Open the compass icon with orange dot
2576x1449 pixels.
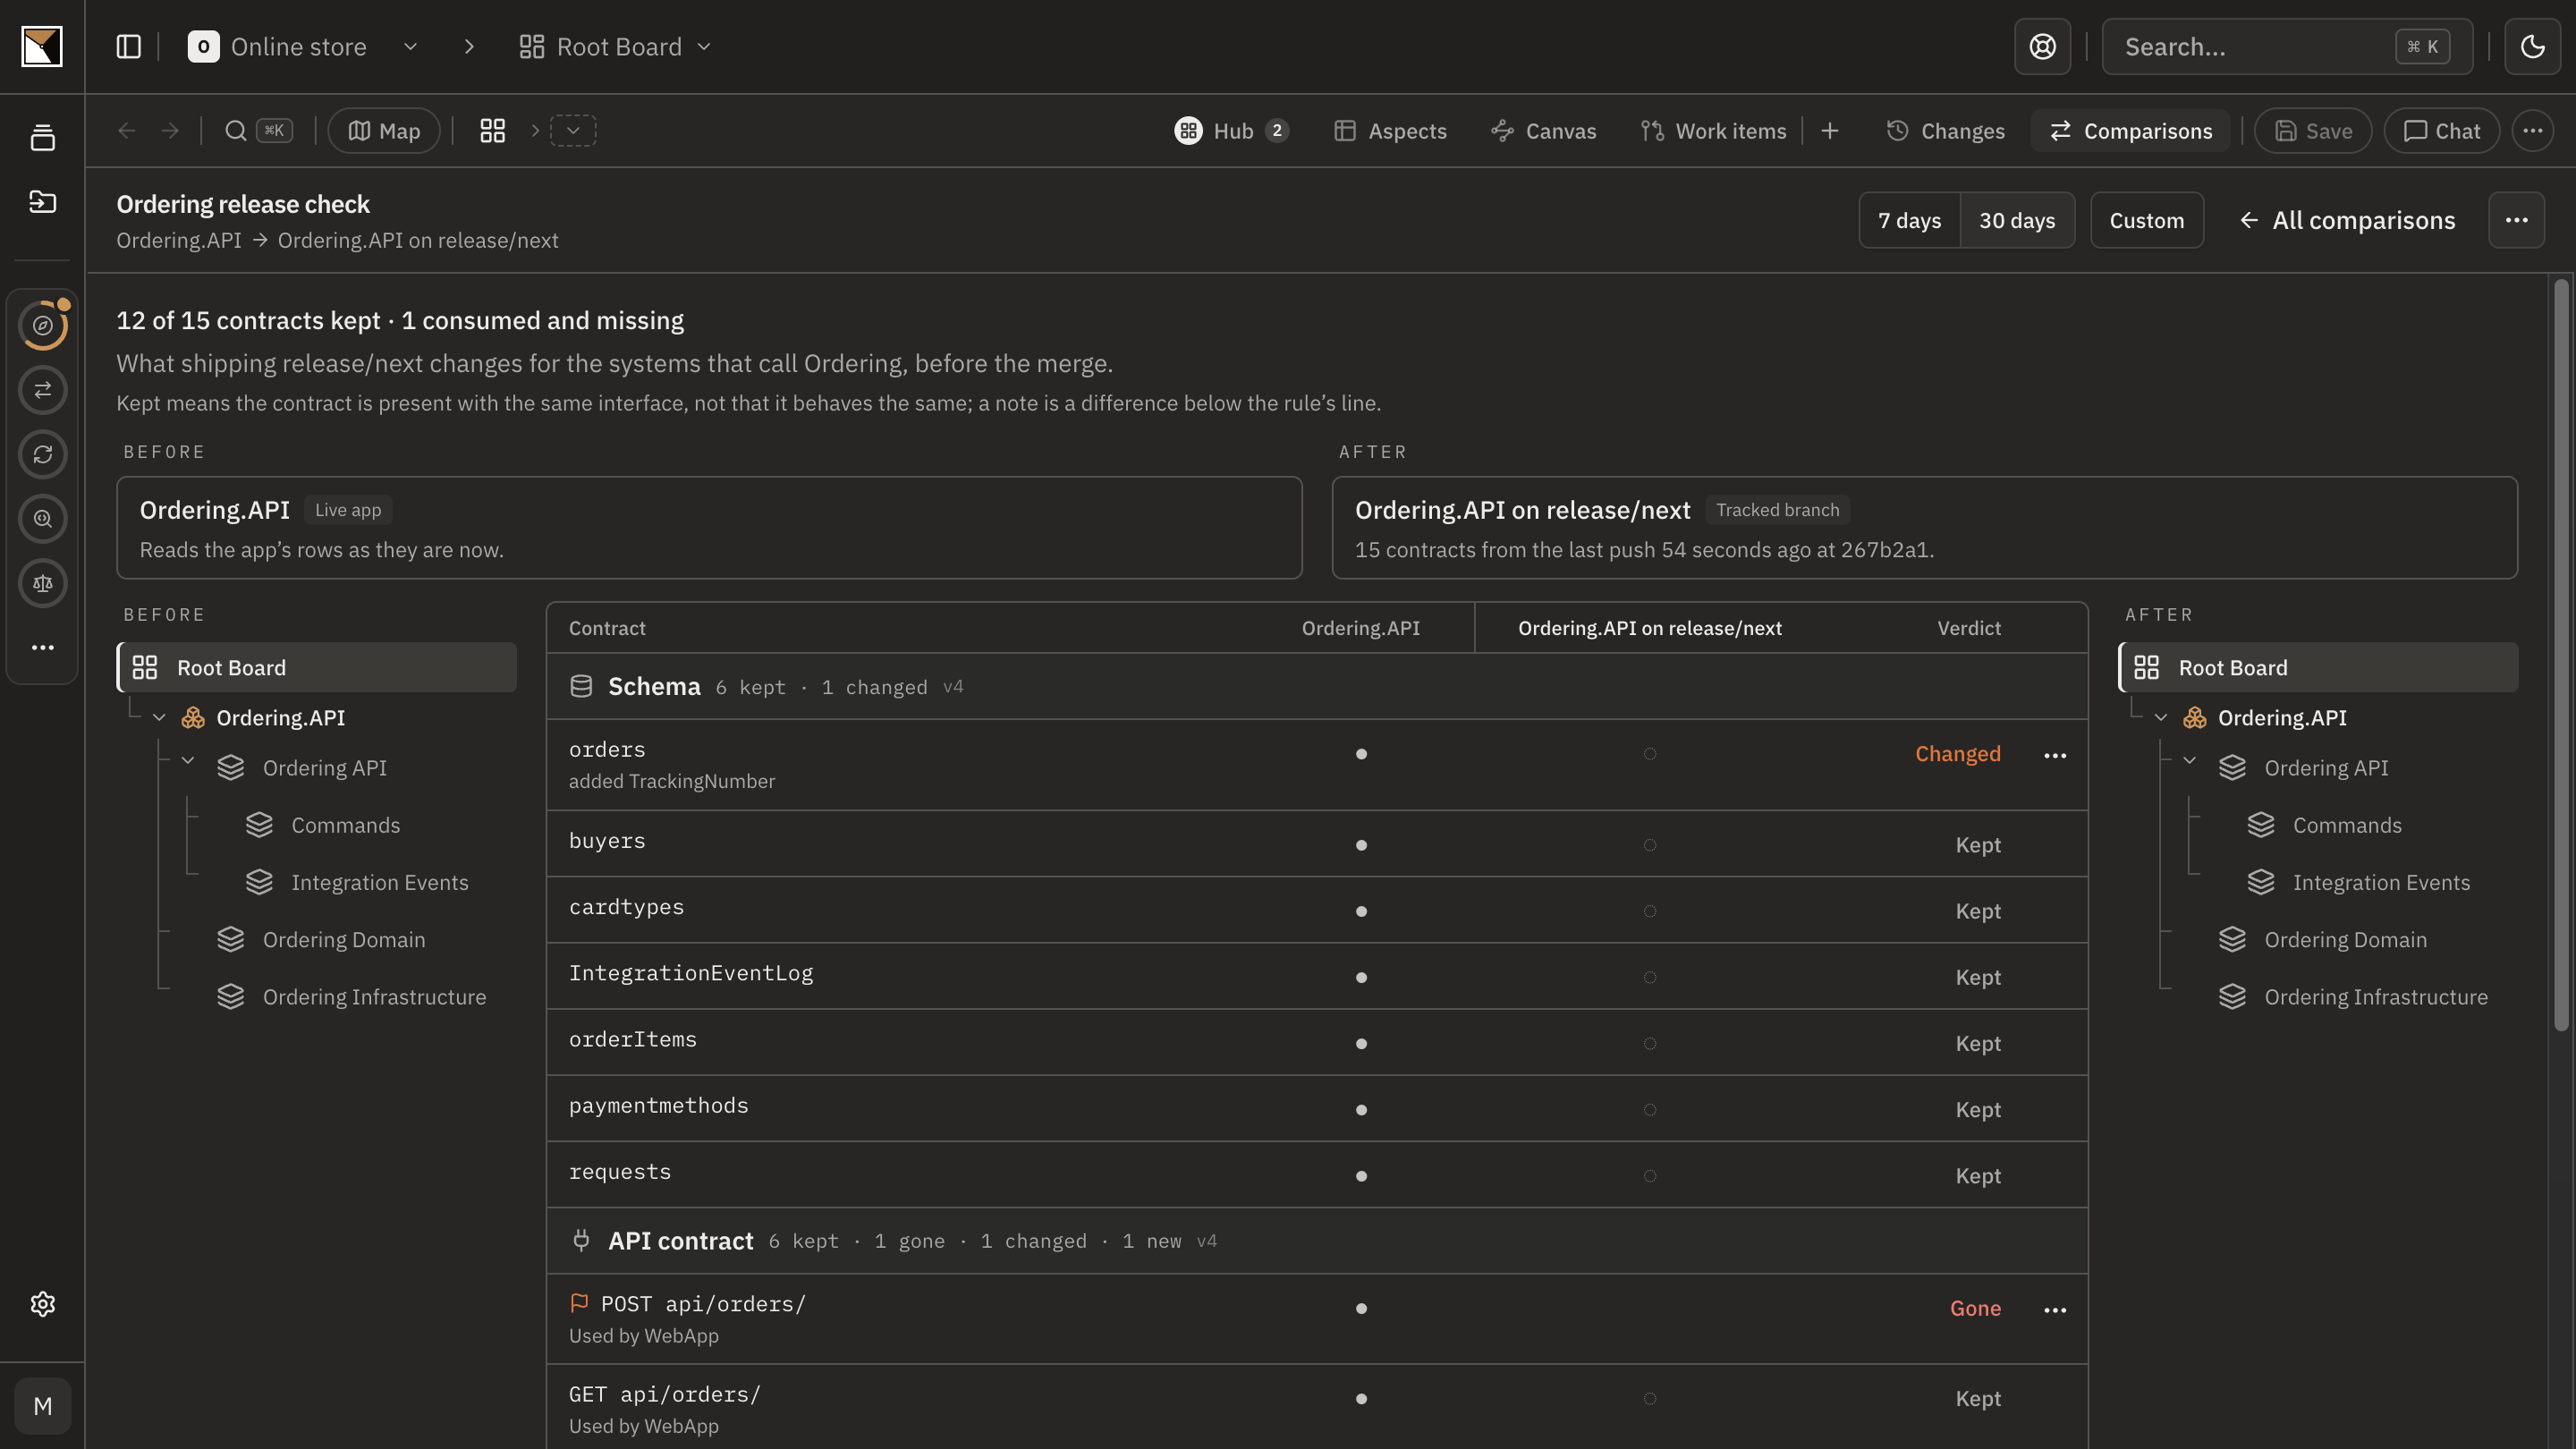43,325
